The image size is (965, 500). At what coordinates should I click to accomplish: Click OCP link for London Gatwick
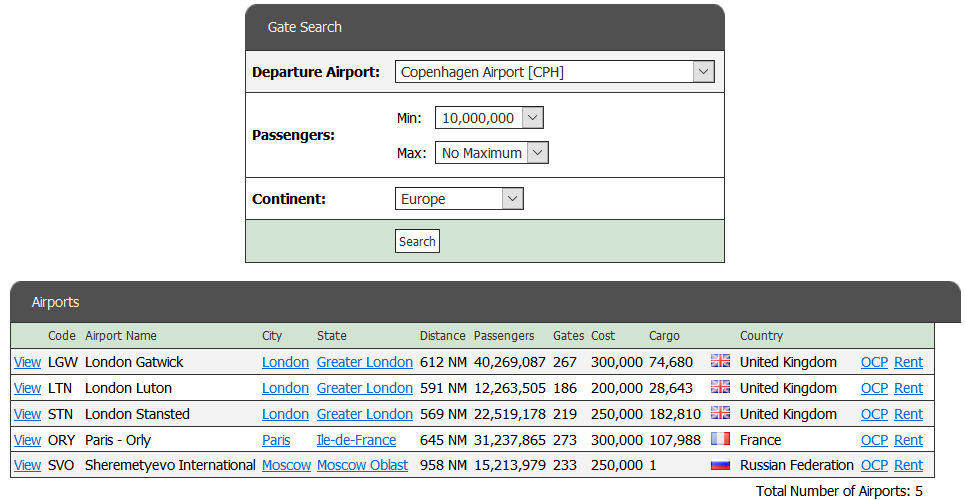pyautogui.click(x=874, y=362)
